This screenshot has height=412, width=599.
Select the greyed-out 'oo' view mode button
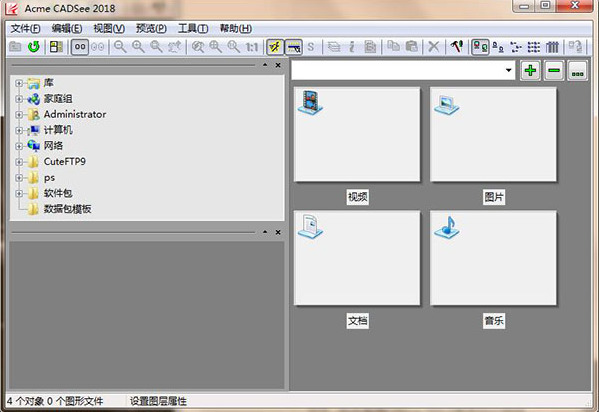98,47
